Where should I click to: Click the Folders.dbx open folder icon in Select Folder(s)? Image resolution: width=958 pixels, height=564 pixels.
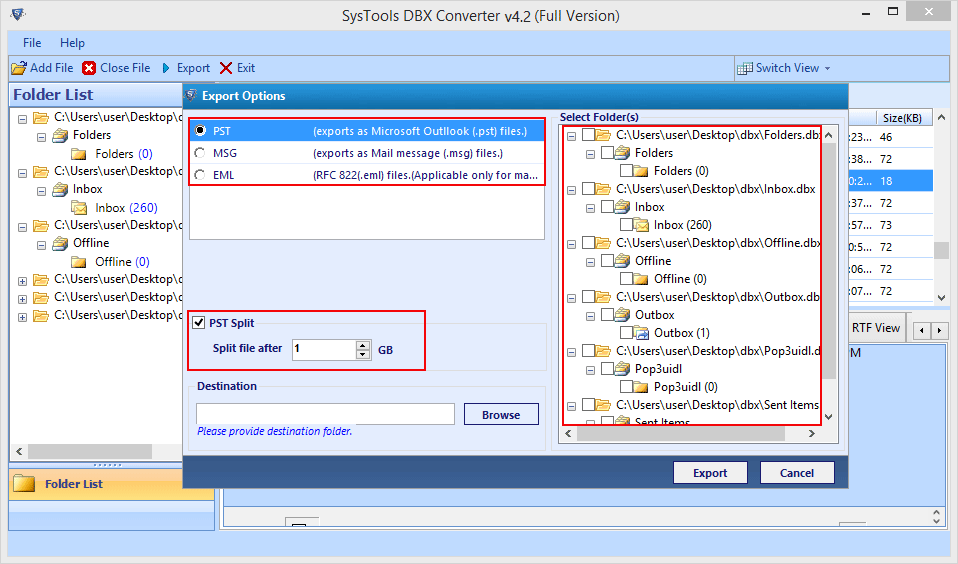coord(603,135)
